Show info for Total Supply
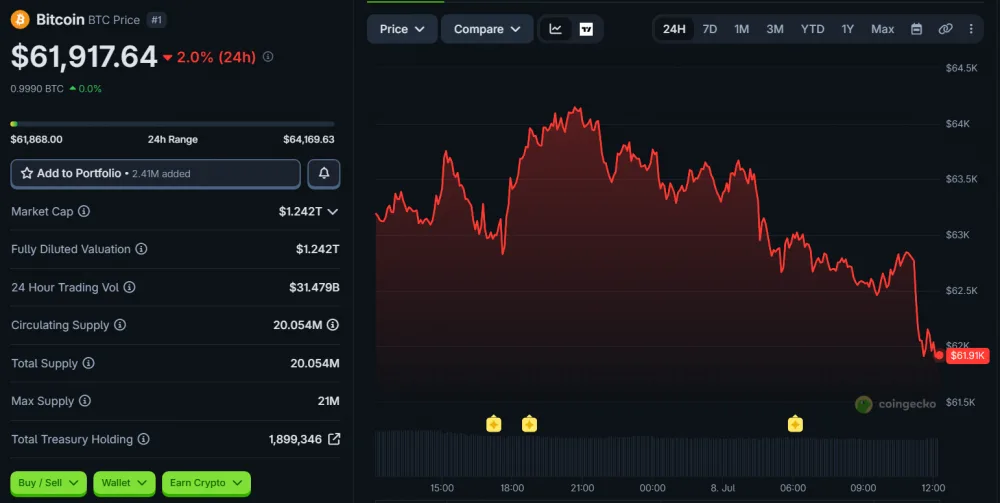1000x503 pixels. point(89,363)
